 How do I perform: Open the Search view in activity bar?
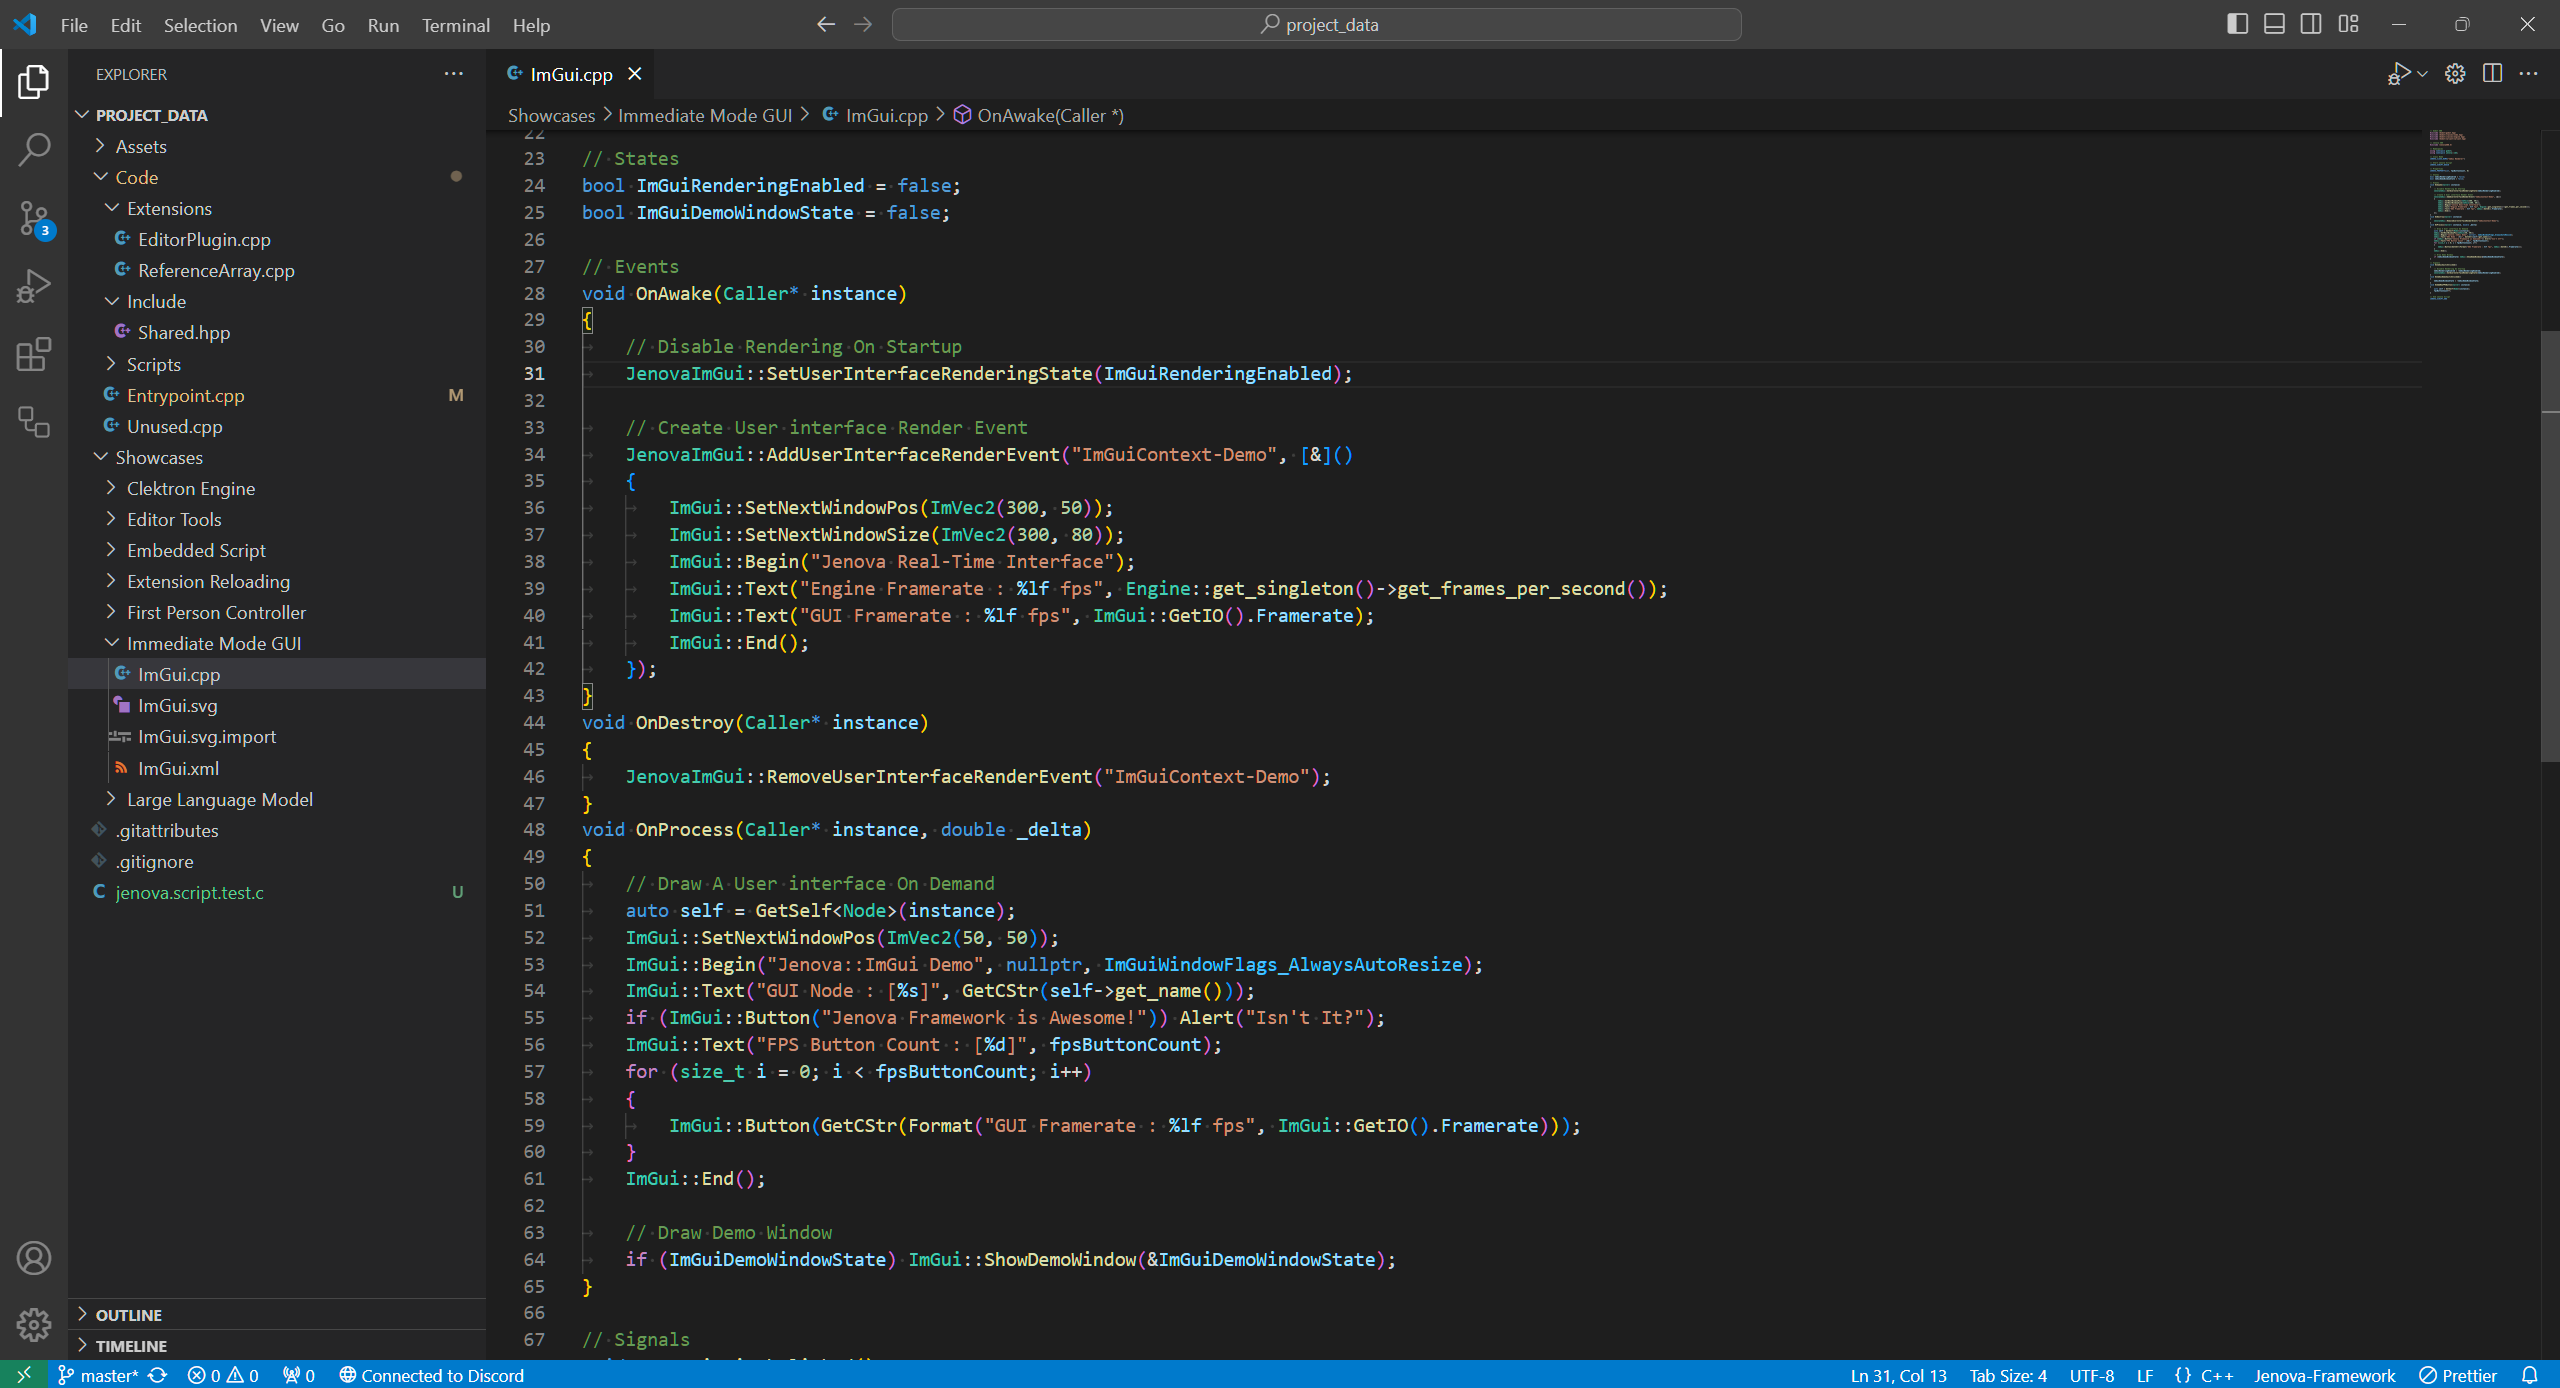coord(34,150)
